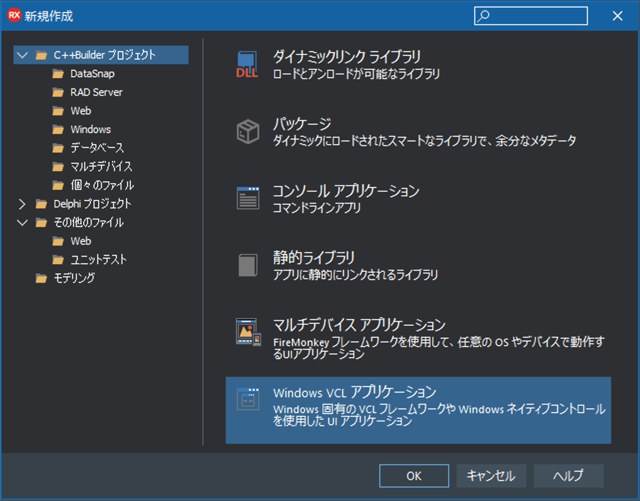The width and height of the screenshot is (640, 501).
Task: Click folder icon next to 個々のファイル
Action: click(58, 185)
